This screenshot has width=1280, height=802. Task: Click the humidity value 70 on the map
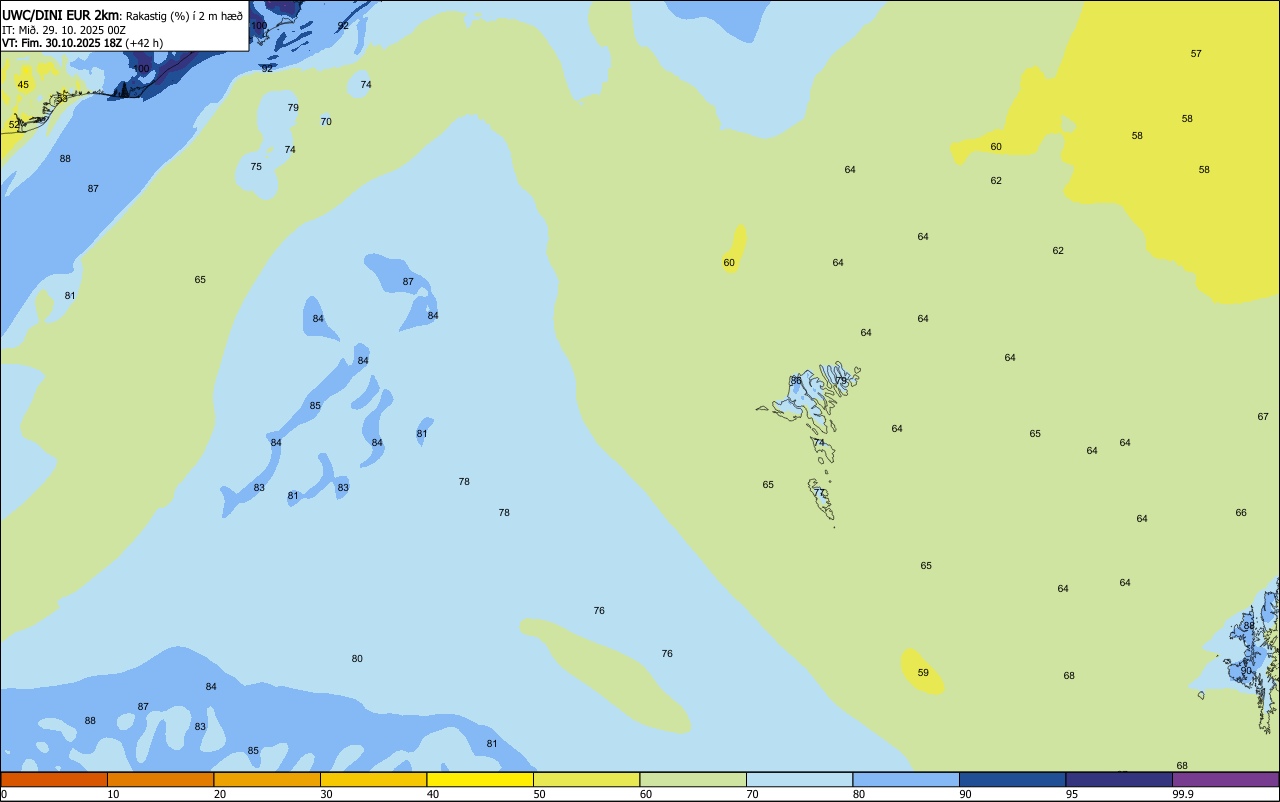click(326, 121)
